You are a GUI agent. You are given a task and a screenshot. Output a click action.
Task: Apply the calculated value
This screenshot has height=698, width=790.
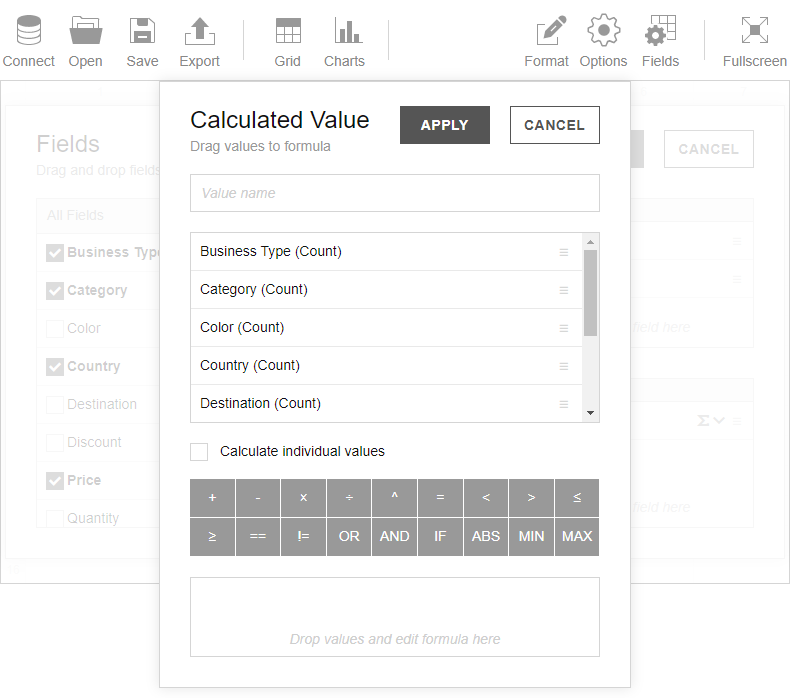point(444,125)
